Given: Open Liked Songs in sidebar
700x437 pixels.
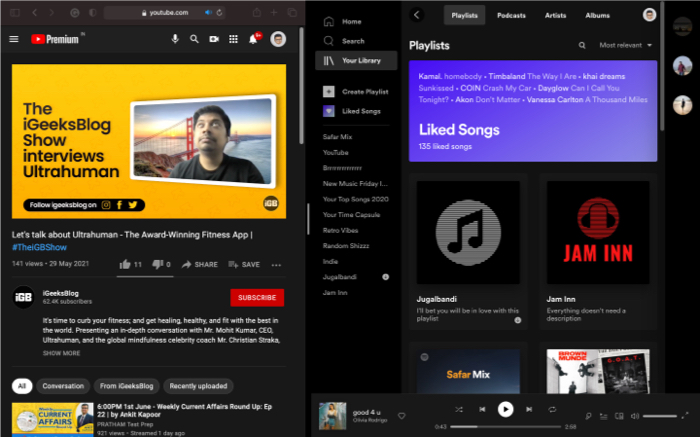Looking at the screenshot, I should point(352,111).
